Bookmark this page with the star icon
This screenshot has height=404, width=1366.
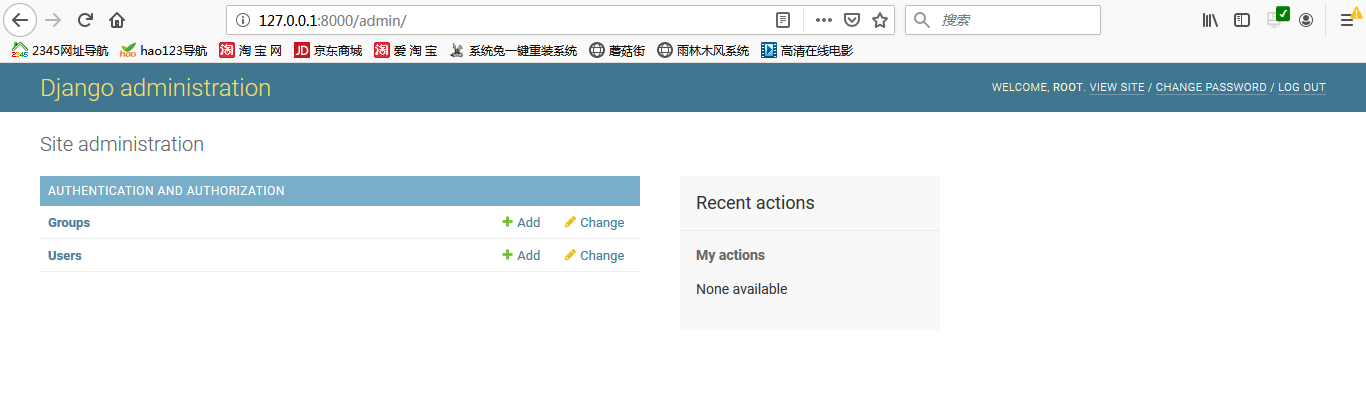tap(880, 20)
